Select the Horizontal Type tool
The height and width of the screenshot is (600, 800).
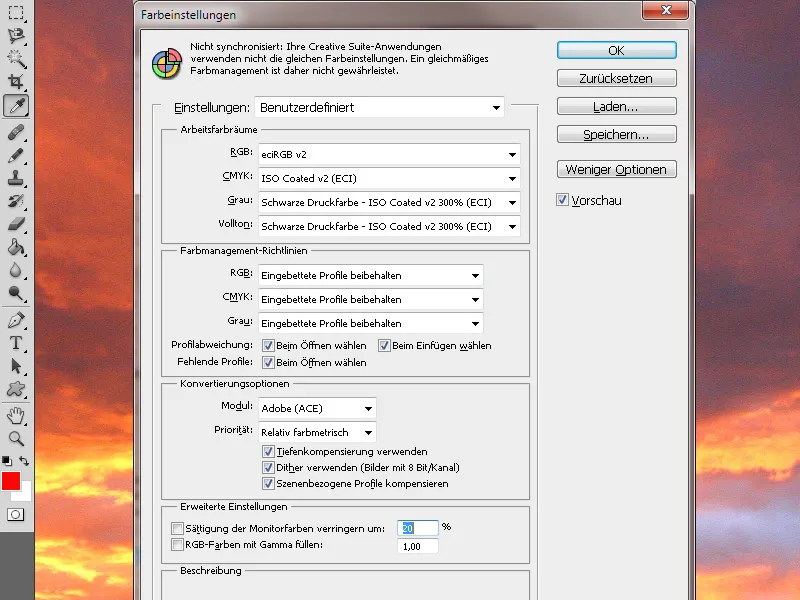pos(14,343)
